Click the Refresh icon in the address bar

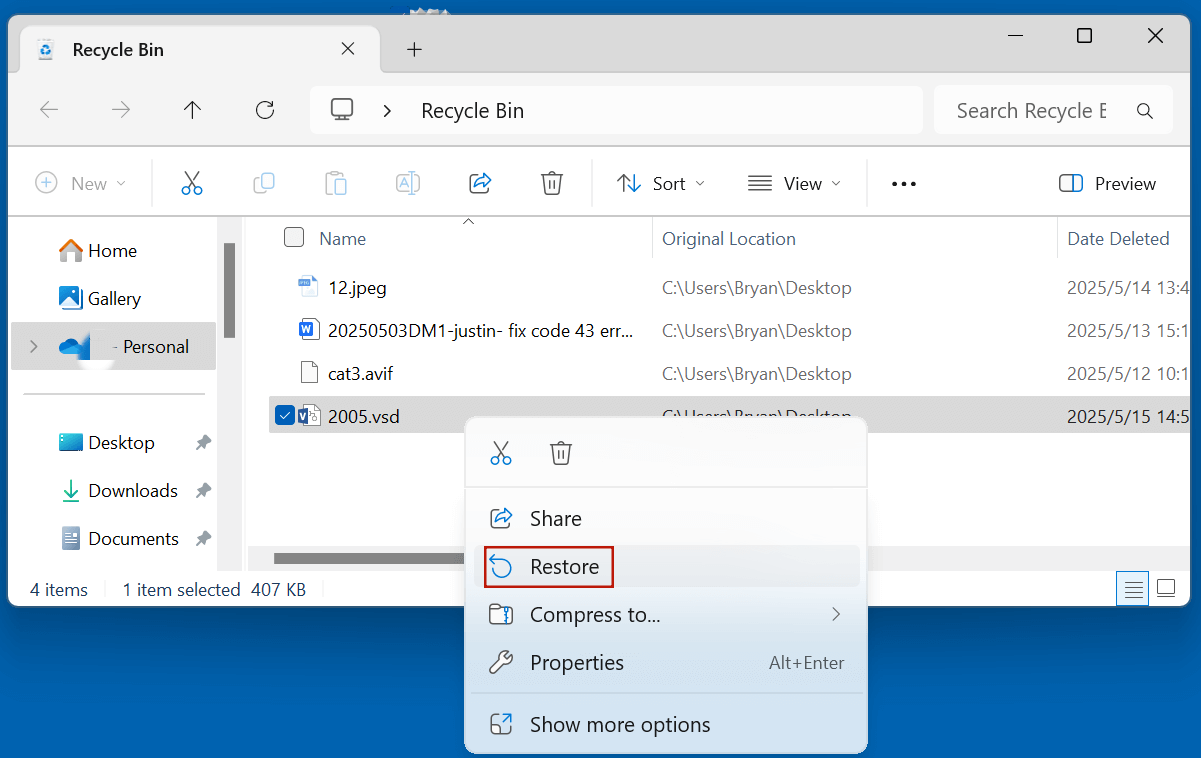coord(264,110)
